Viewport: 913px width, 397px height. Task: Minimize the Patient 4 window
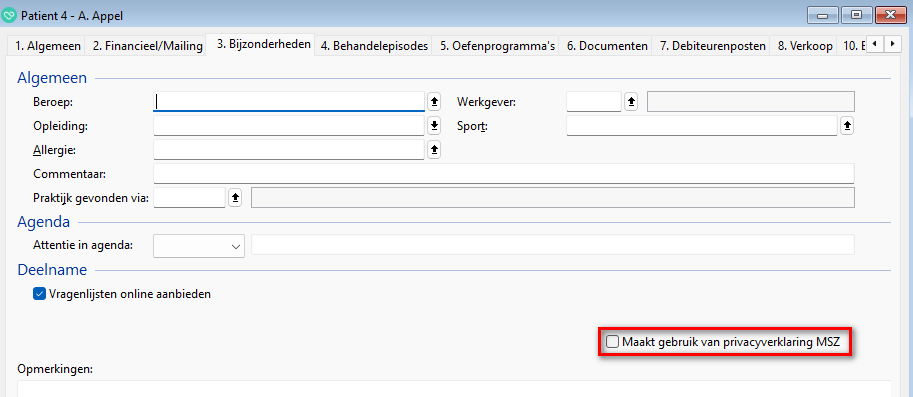[x=823, y=16]
